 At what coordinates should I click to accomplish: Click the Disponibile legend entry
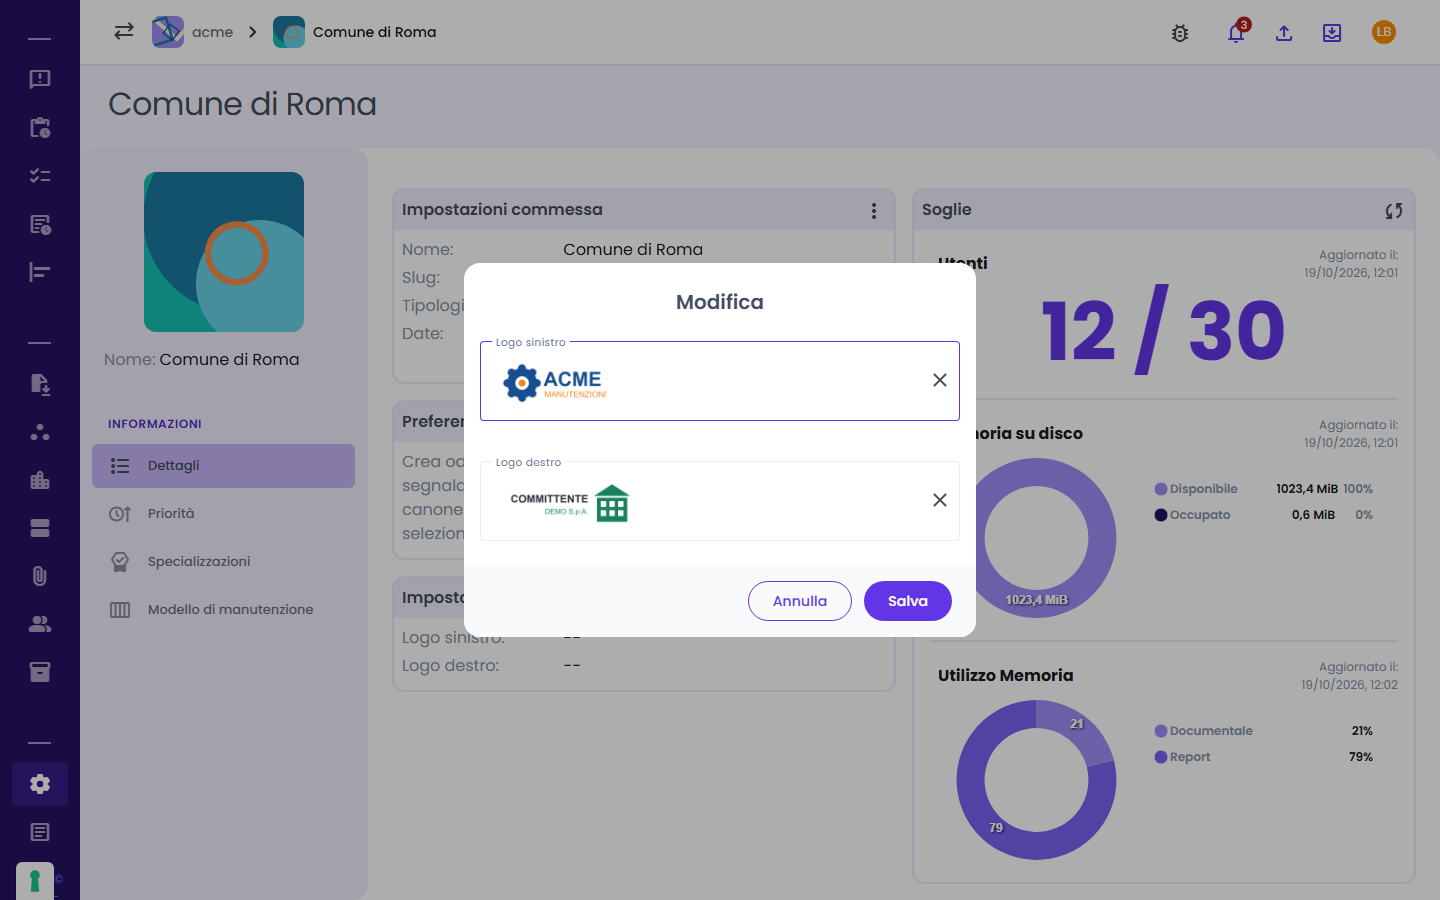(x=1196, y=489)
